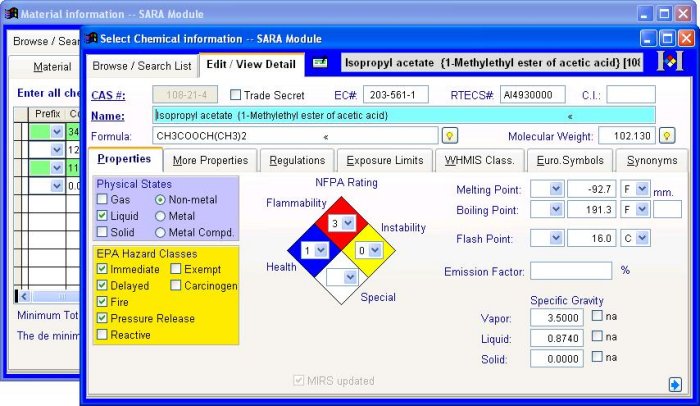Click the lightbulb icon beside Molecular Weight
Screen dimensions: 700x406
667,136
